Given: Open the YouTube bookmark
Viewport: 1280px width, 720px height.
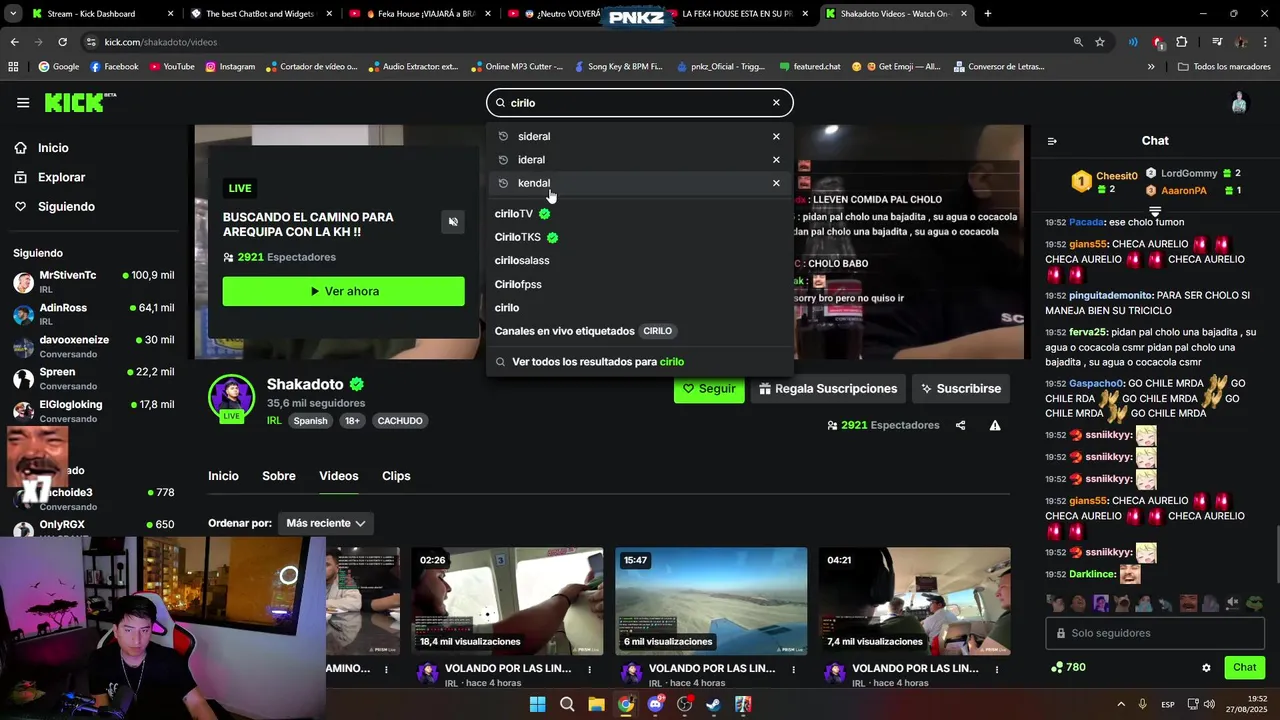Looking at the screenshot, I should click(172, 67).
